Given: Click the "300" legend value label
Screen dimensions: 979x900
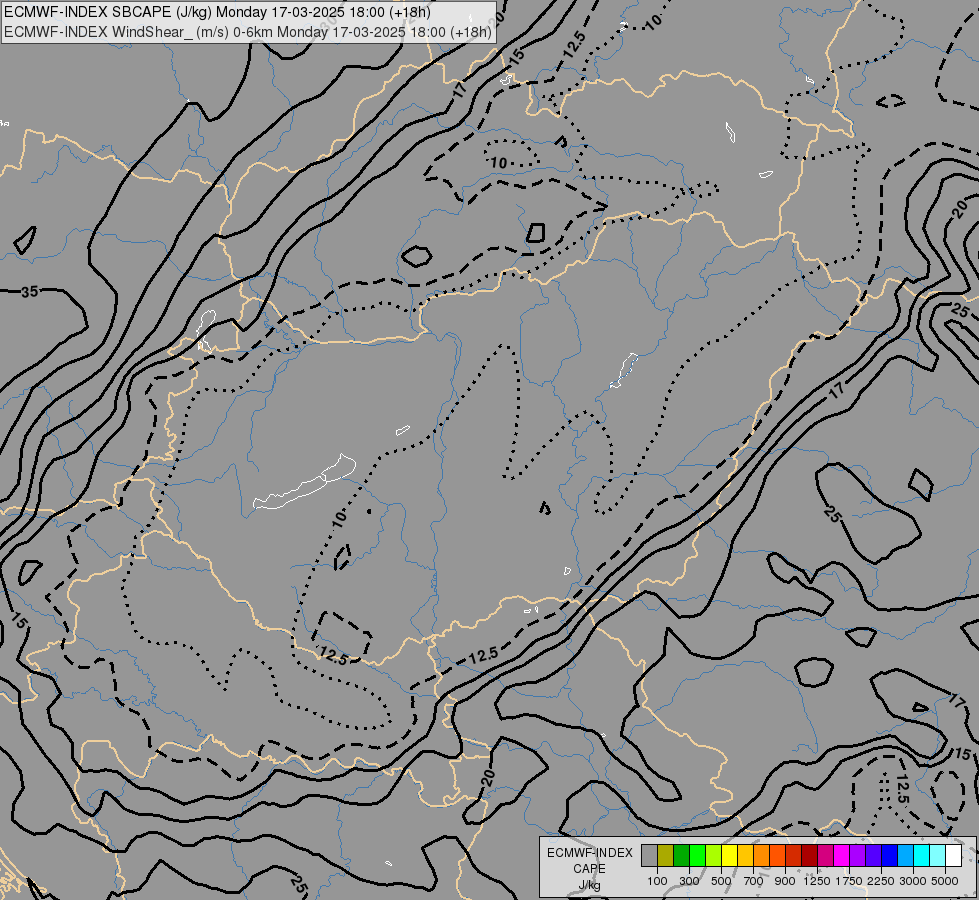Looking at the screenshot, I should pos(689,881).
